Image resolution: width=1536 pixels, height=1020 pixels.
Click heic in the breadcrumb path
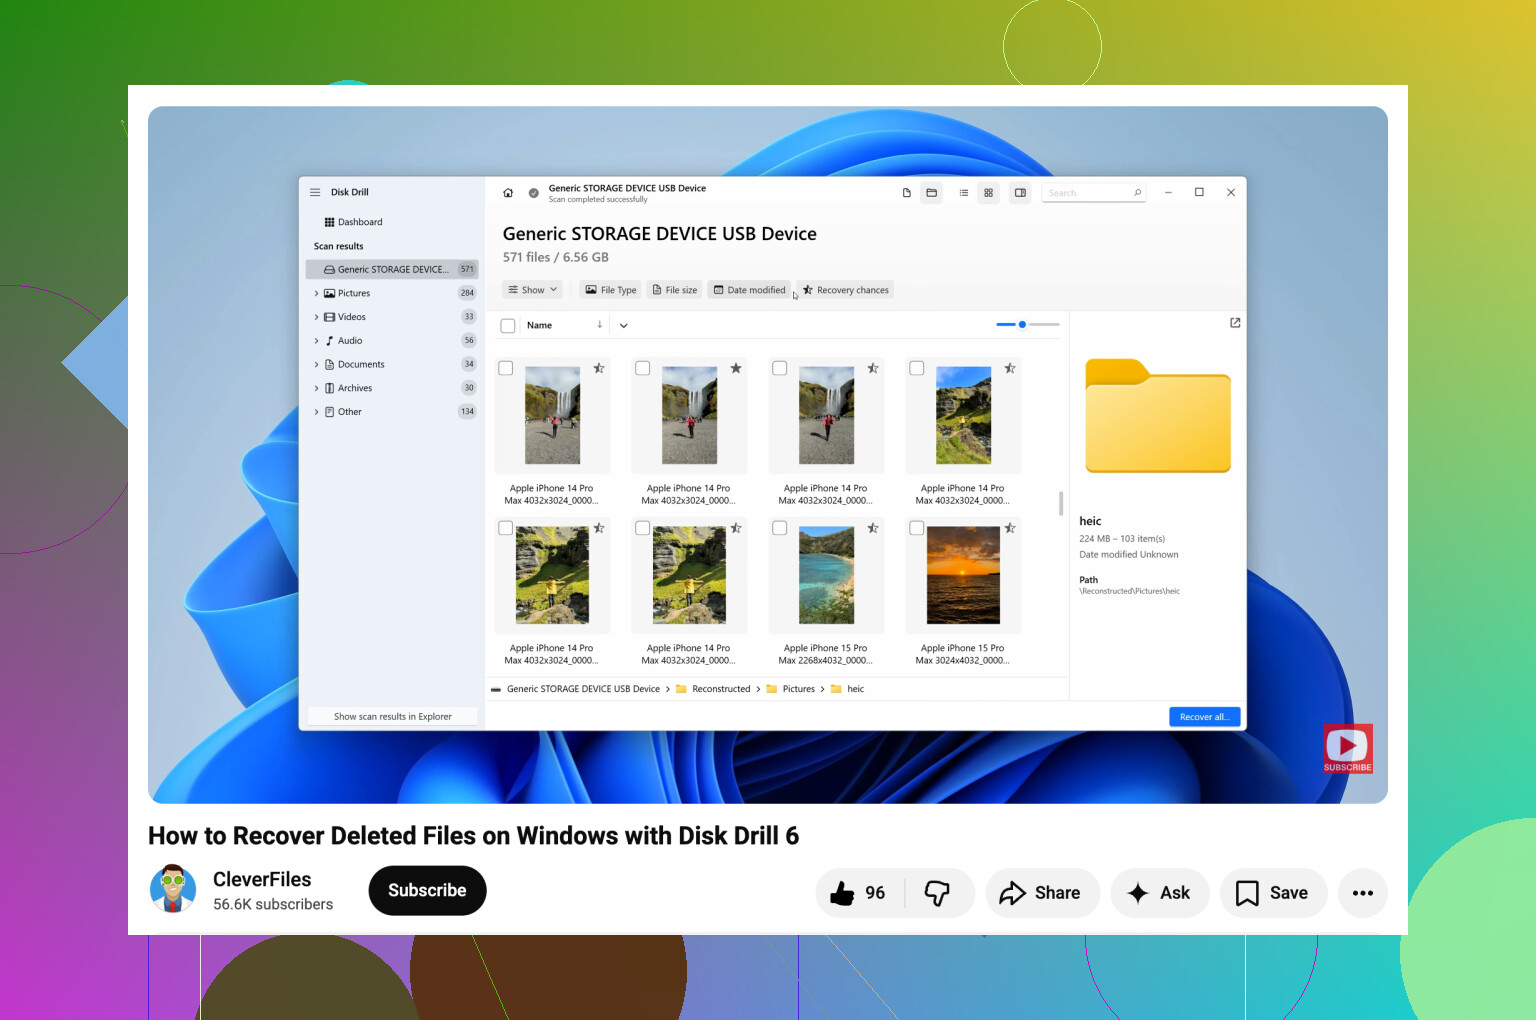[856, 689]
